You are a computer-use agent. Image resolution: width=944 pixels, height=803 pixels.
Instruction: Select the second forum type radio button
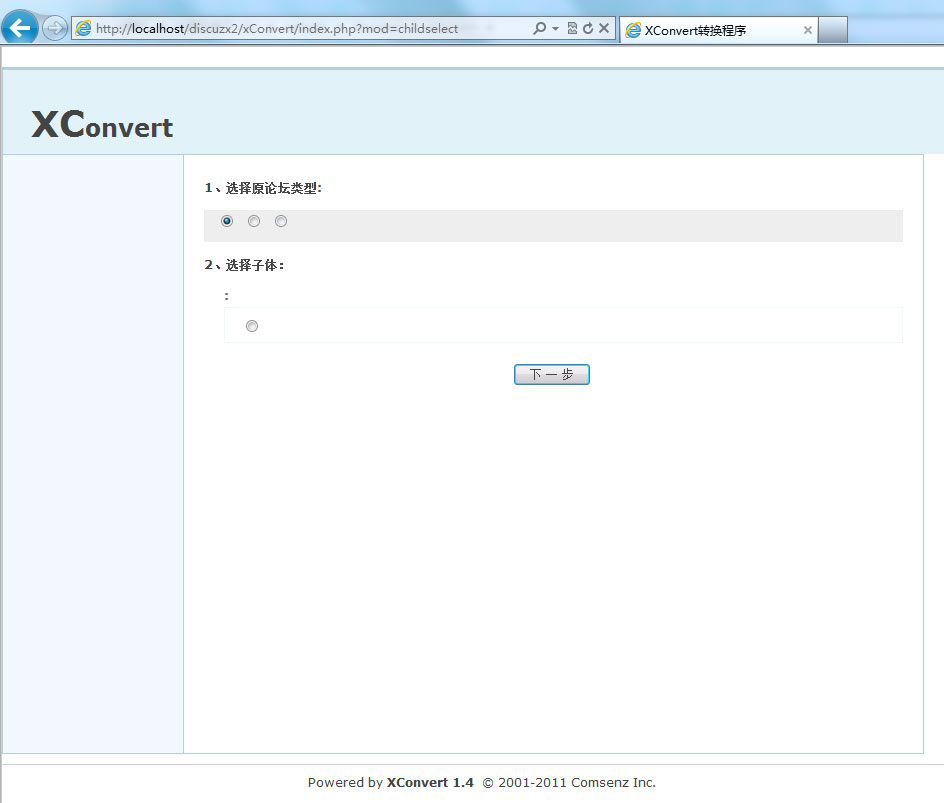click(254, 221)
